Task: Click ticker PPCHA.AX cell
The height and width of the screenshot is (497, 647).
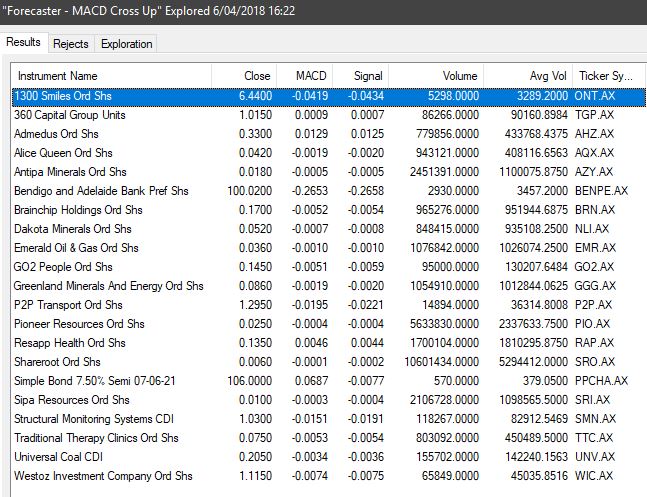Action: (x=602, y=381)
